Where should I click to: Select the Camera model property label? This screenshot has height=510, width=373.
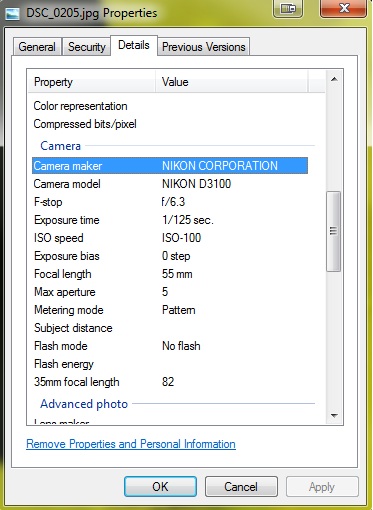coord(67,184)
